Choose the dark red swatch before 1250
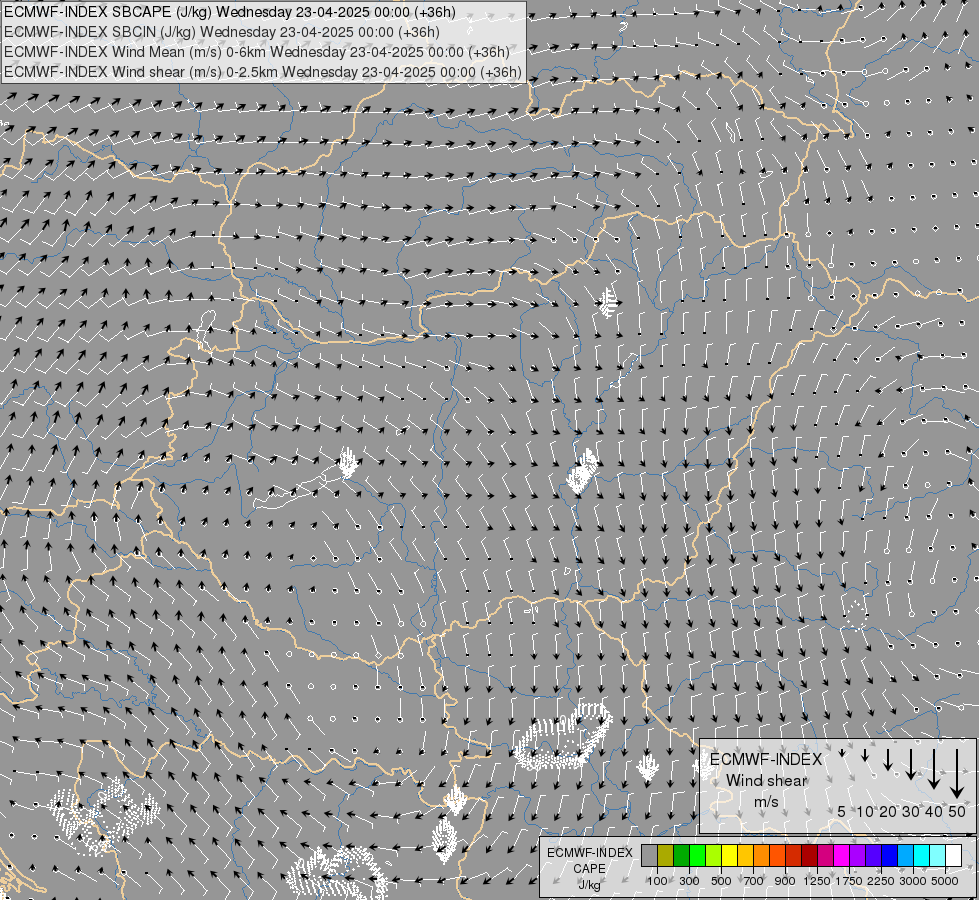 click(x=810, y=855)
